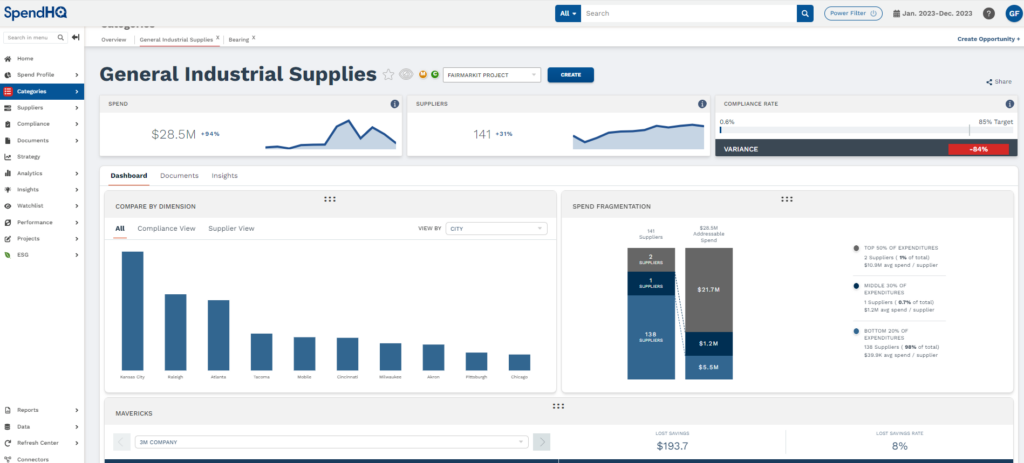Switch to the Dashboard tab
1024x463 pixels.
tap(129, 176)
